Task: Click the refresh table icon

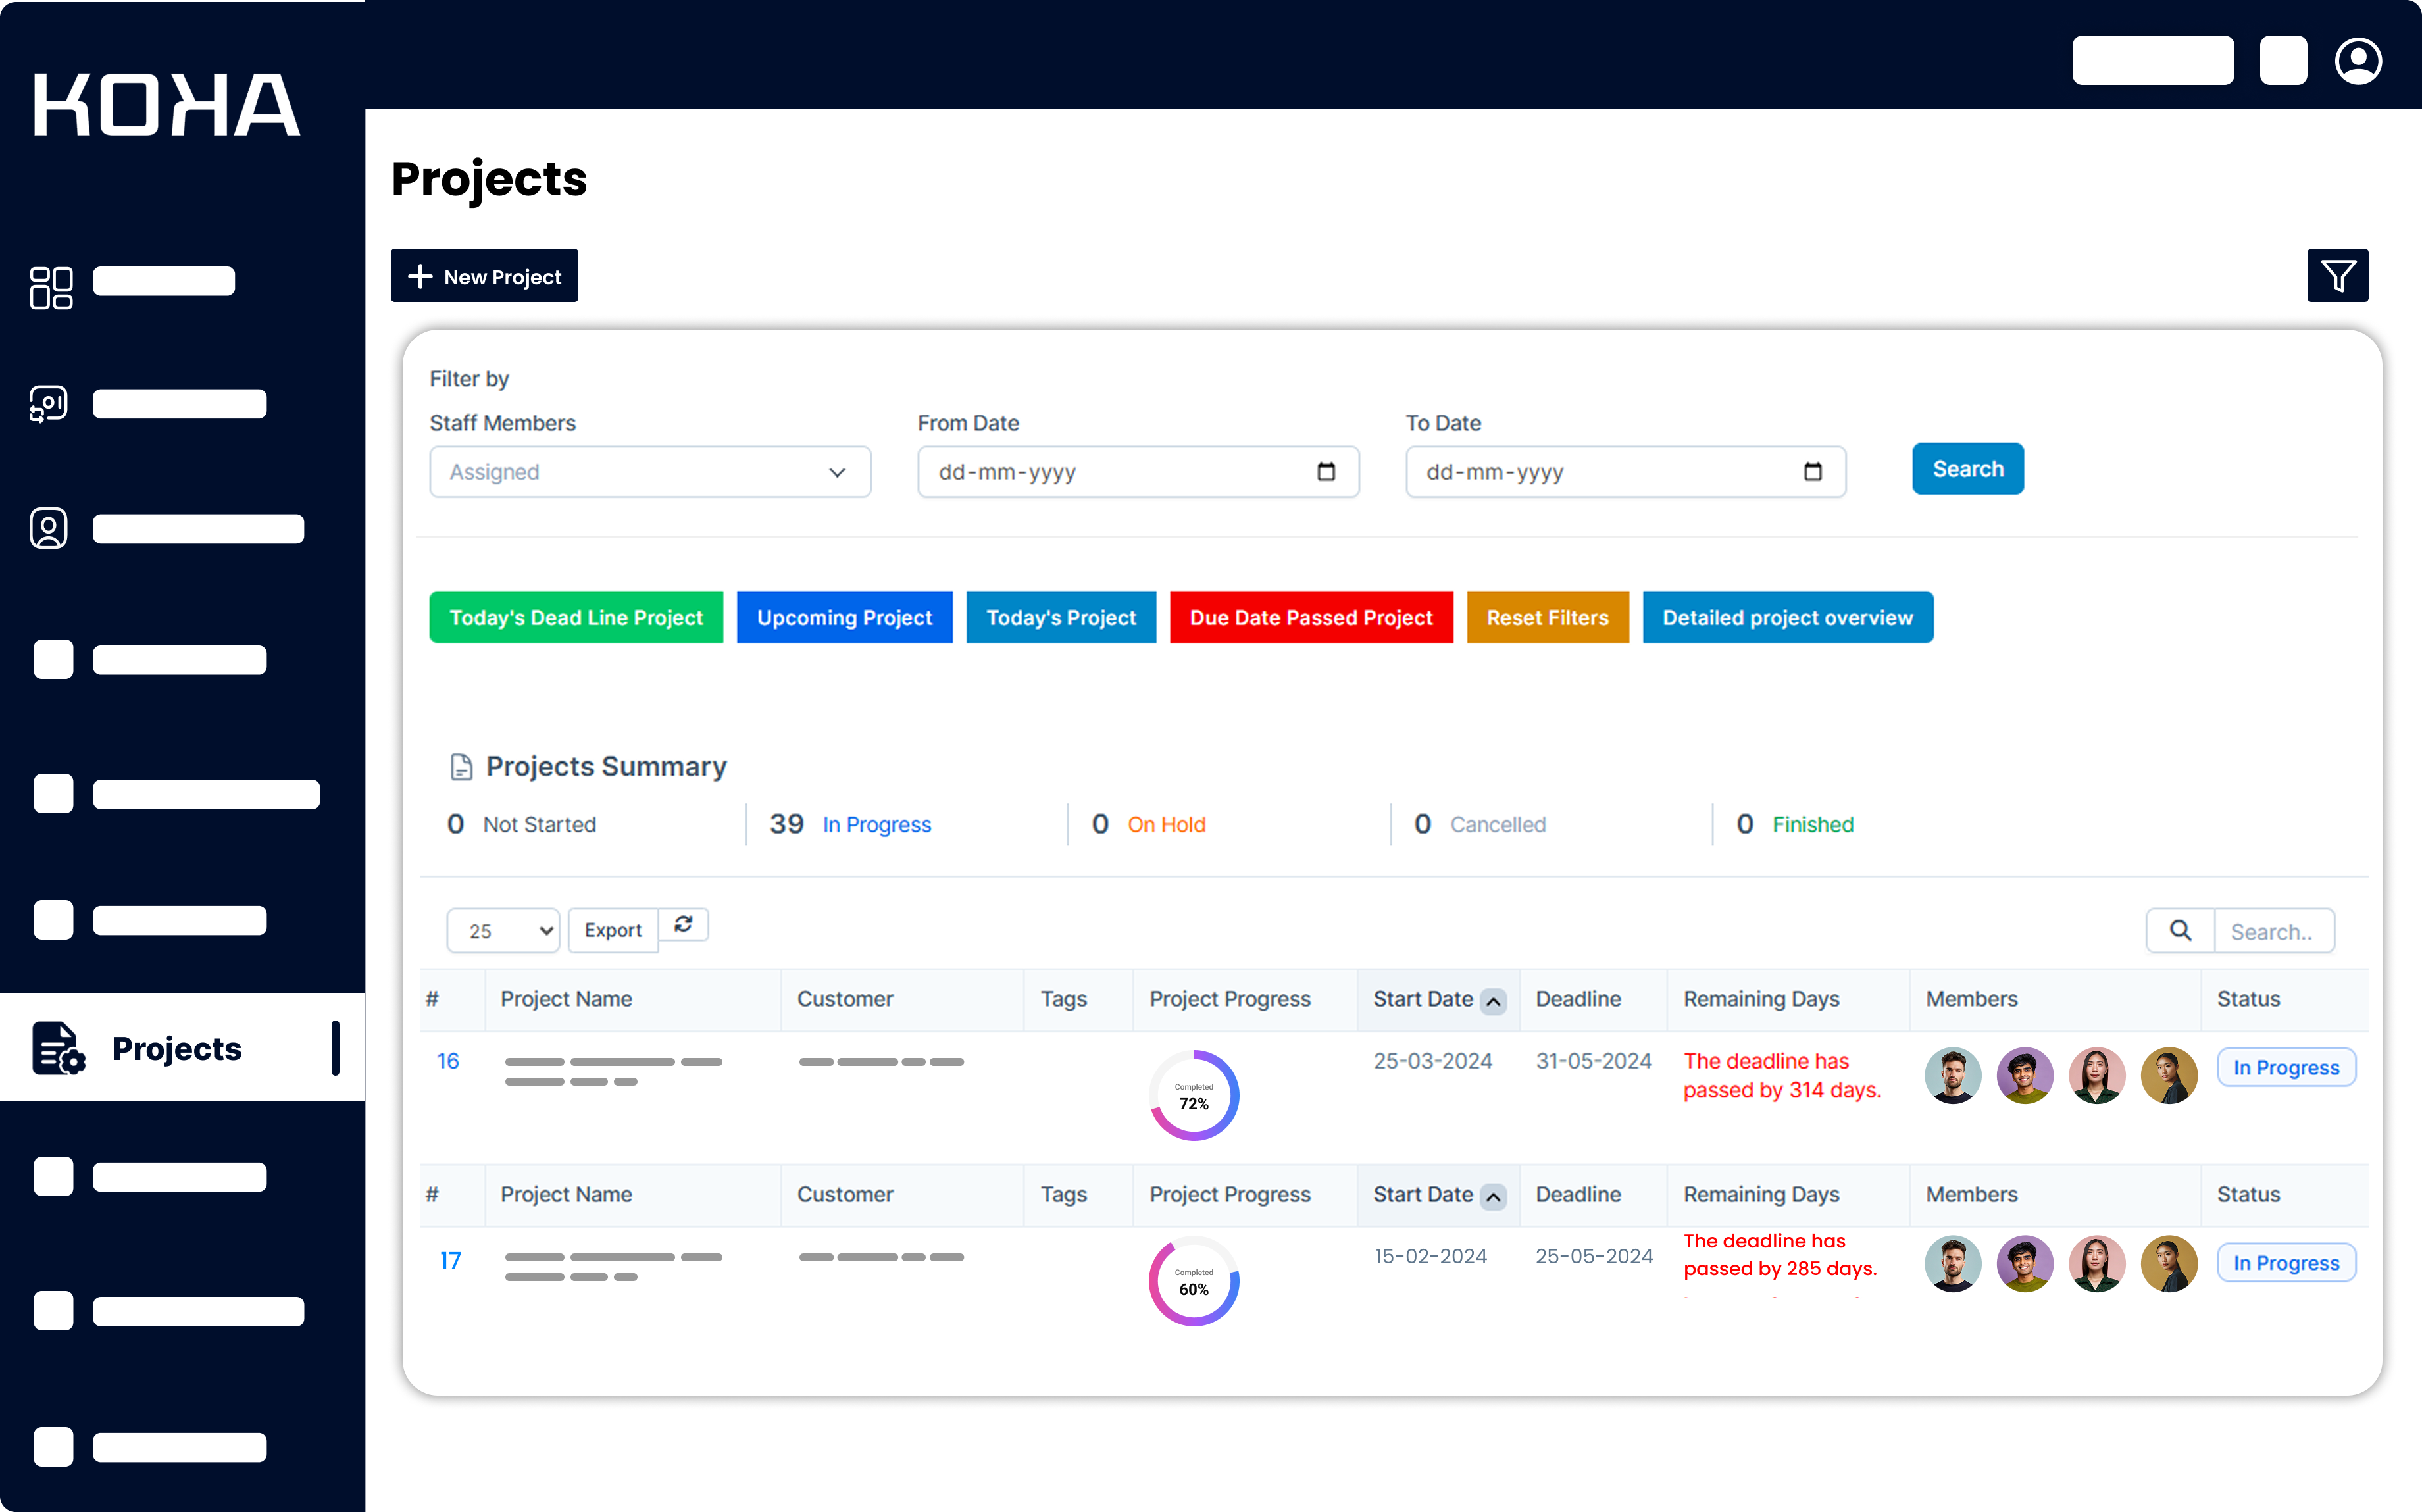Action: 683,924
